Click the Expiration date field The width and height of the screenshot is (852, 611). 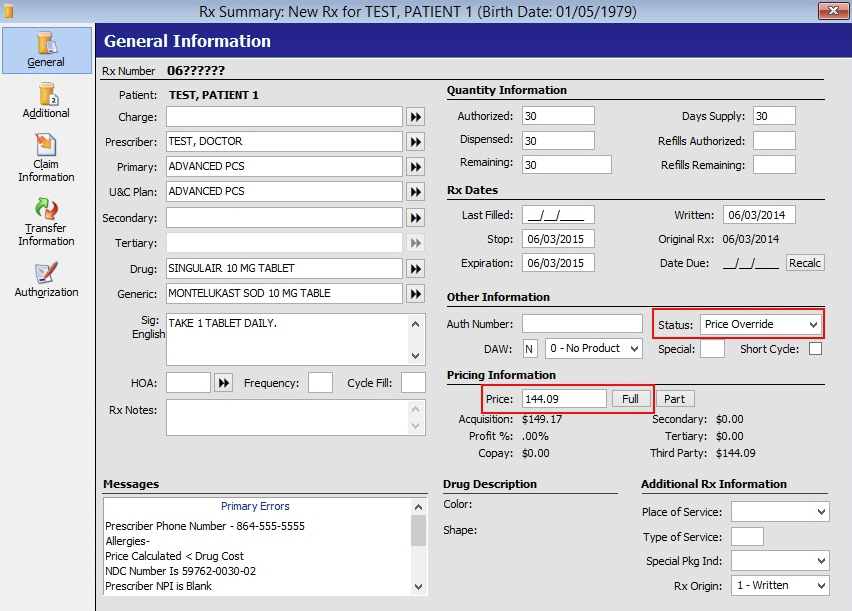tap(558, 263)
